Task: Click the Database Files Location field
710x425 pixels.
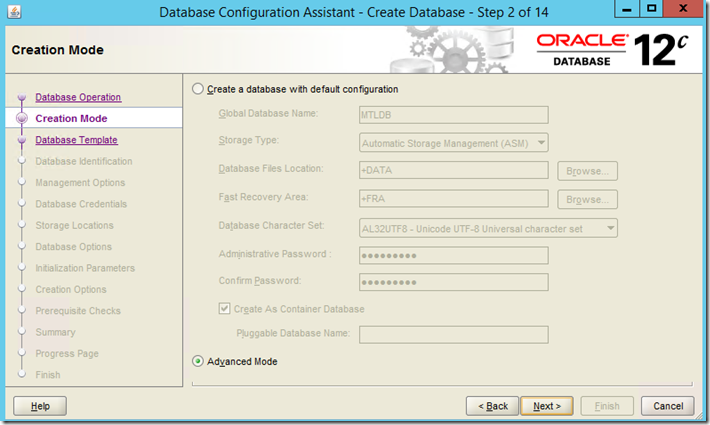Action: [454, 170]
